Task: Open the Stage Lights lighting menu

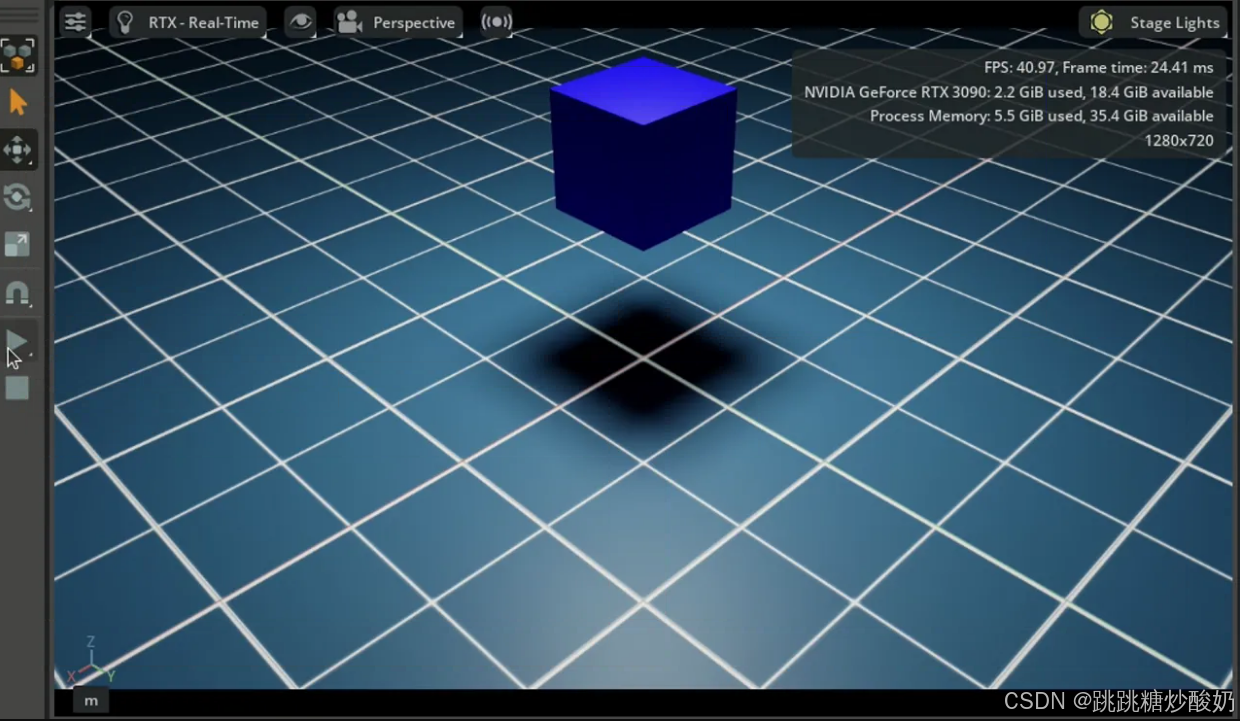Action: [x=1155, y=22]
